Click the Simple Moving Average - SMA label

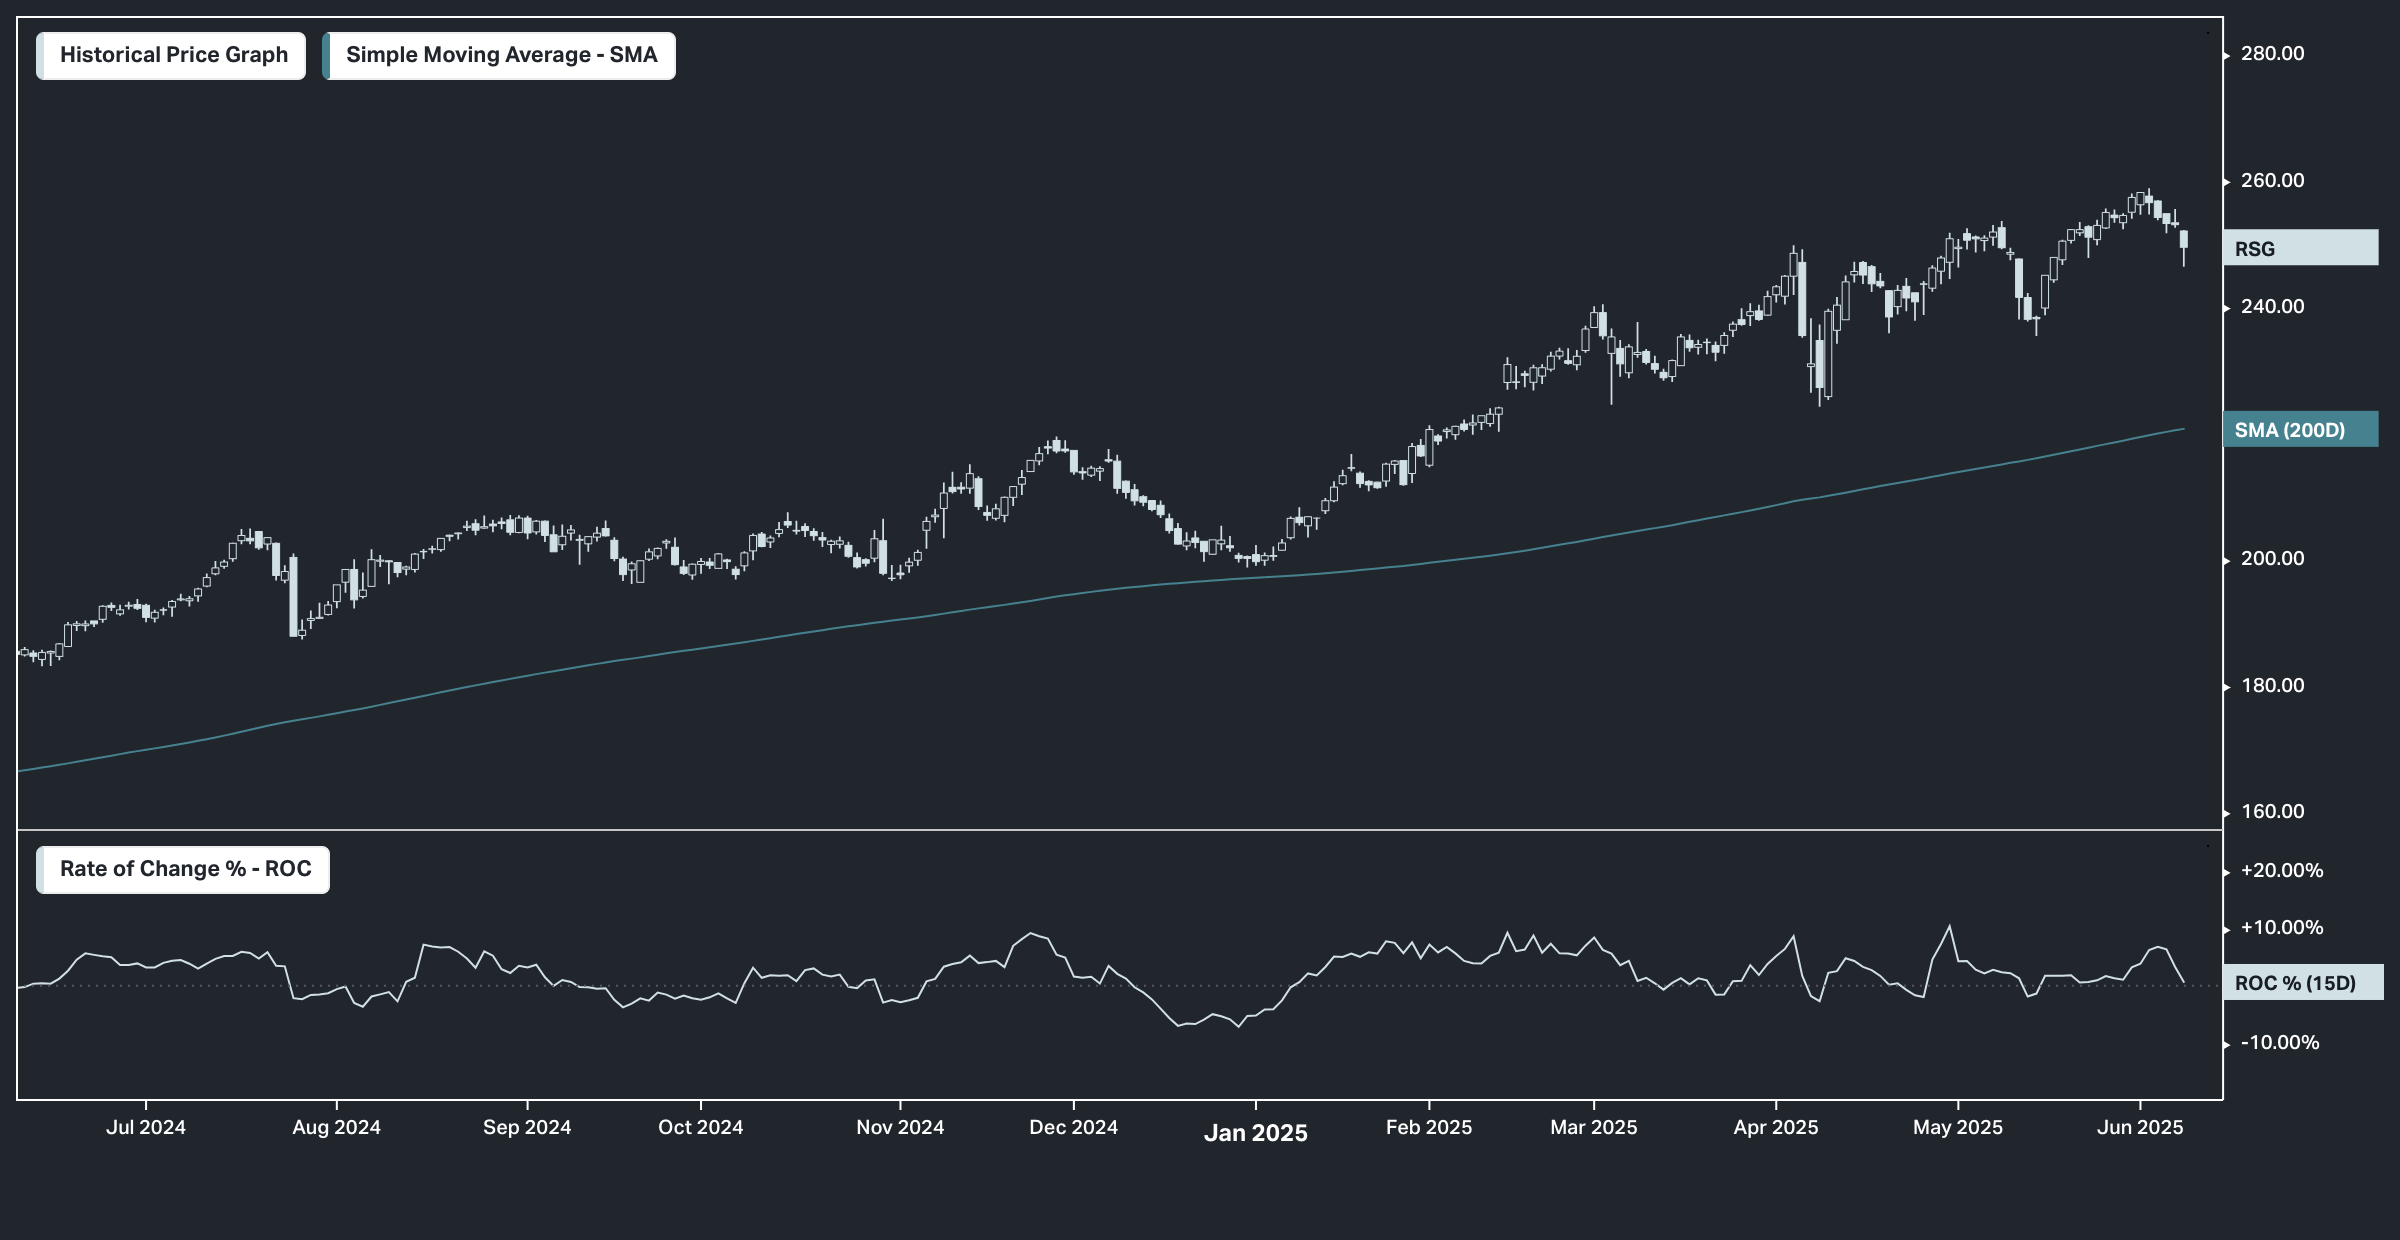(x=501, y=55)
